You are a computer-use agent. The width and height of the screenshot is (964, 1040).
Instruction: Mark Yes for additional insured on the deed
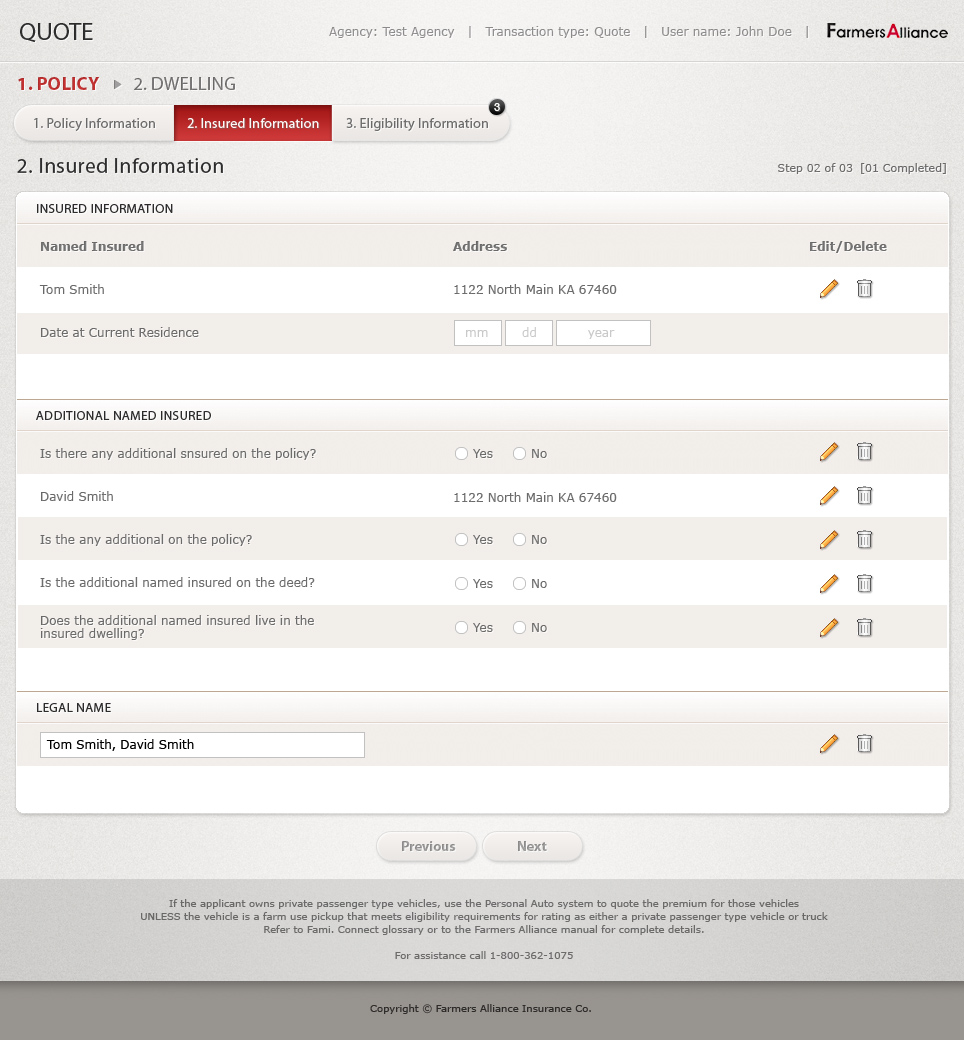461,584
